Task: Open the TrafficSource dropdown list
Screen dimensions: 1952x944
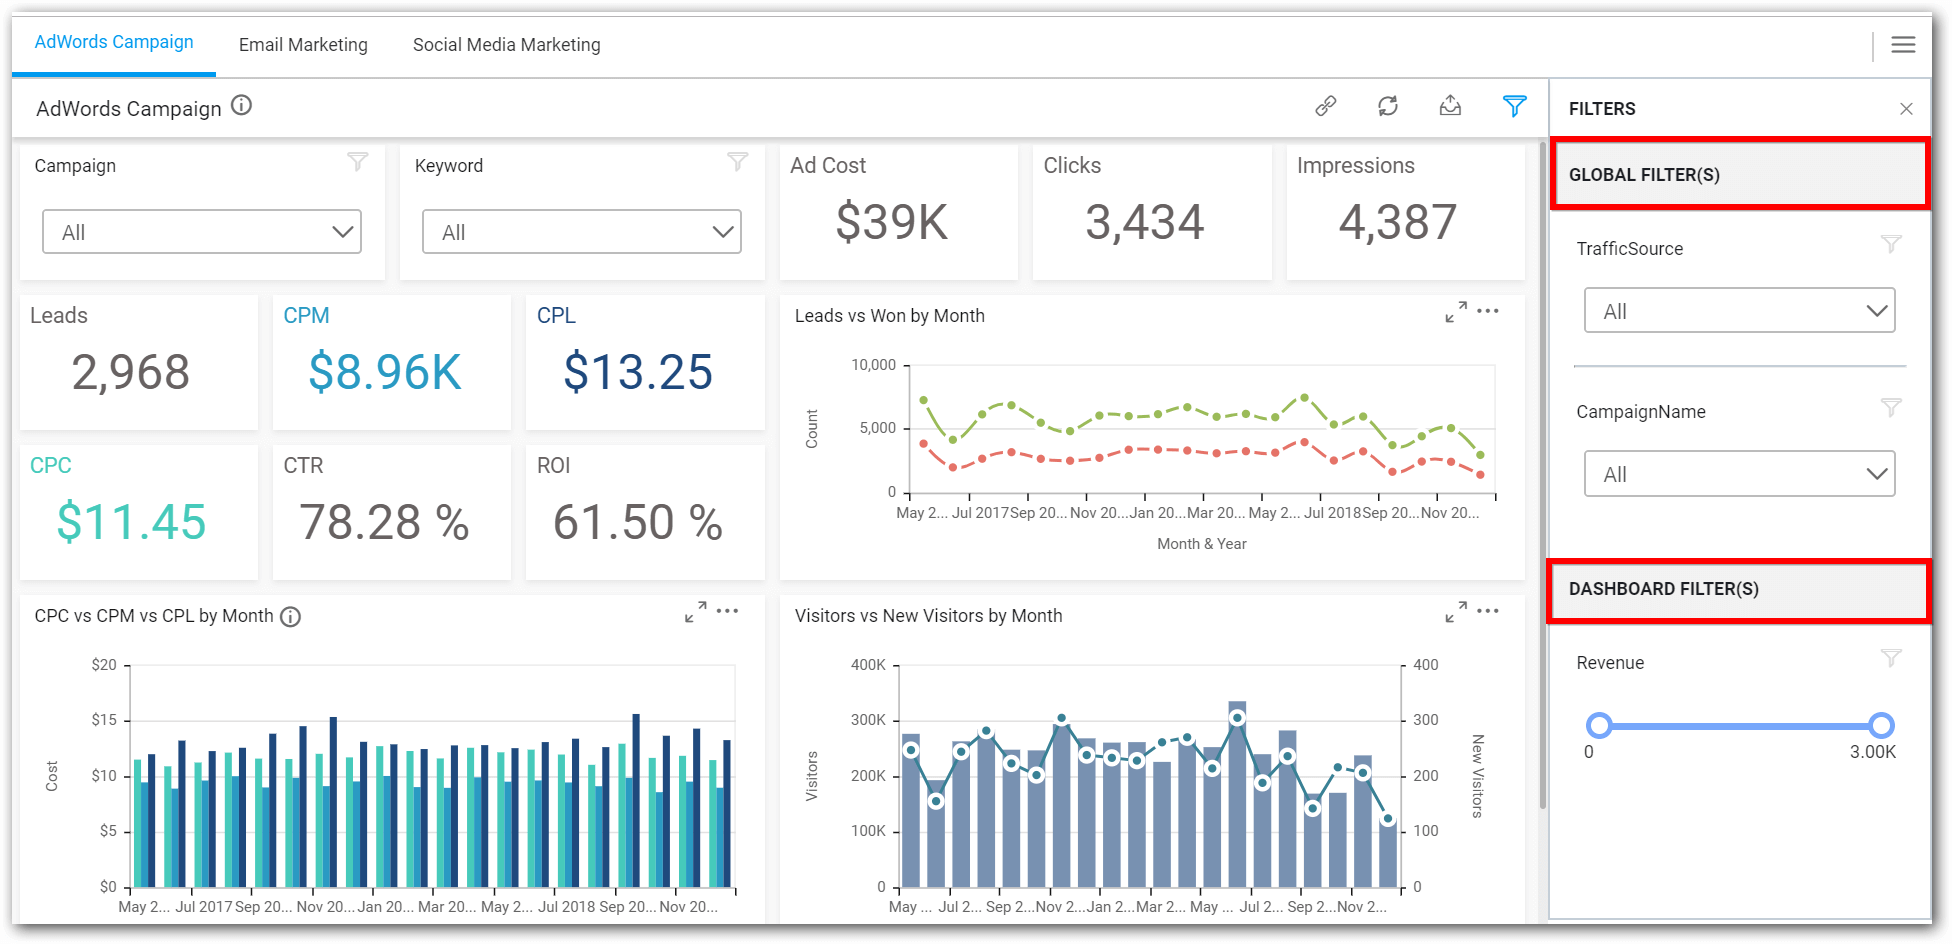Action: (x=1739, y=311)
